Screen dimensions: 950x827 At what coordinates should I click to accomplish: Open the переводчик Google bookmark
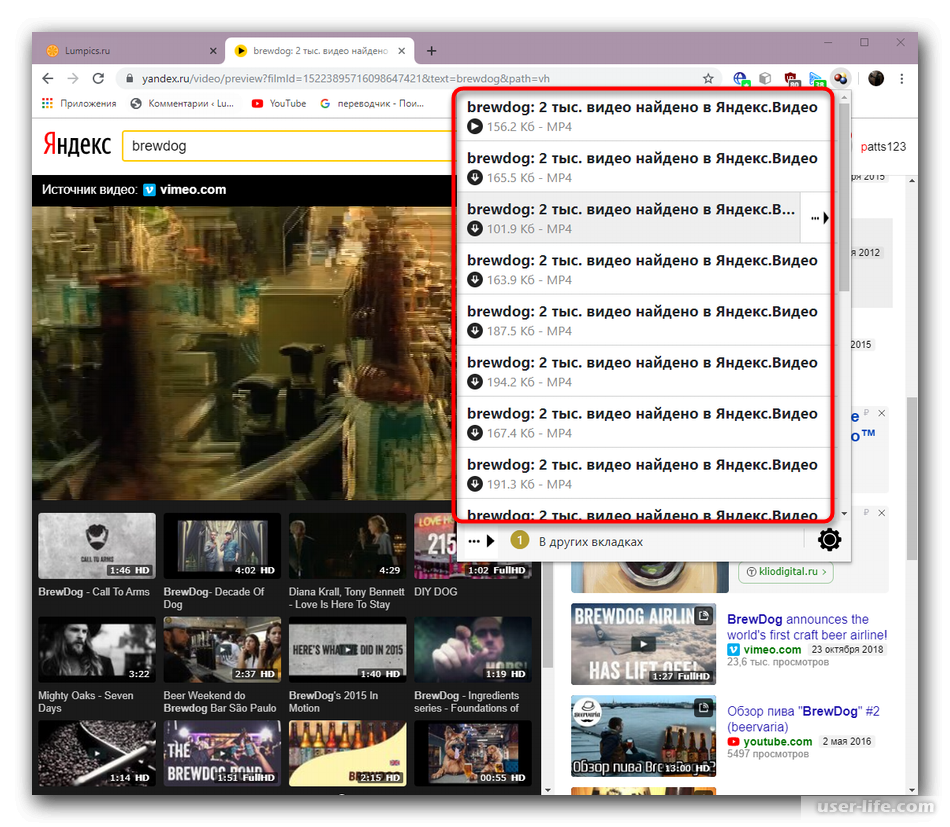coord(372,104)
